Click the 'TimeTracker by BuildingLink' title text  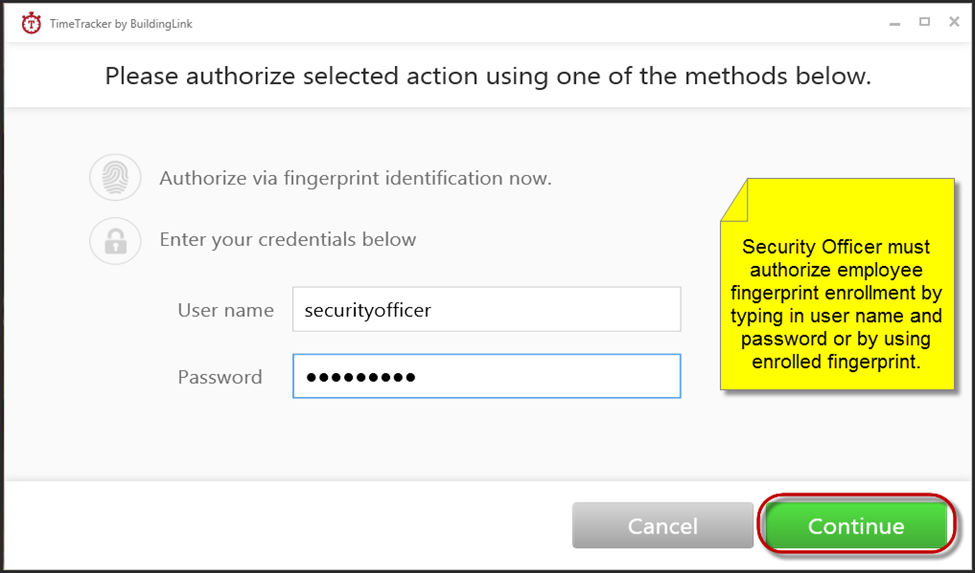121,24
